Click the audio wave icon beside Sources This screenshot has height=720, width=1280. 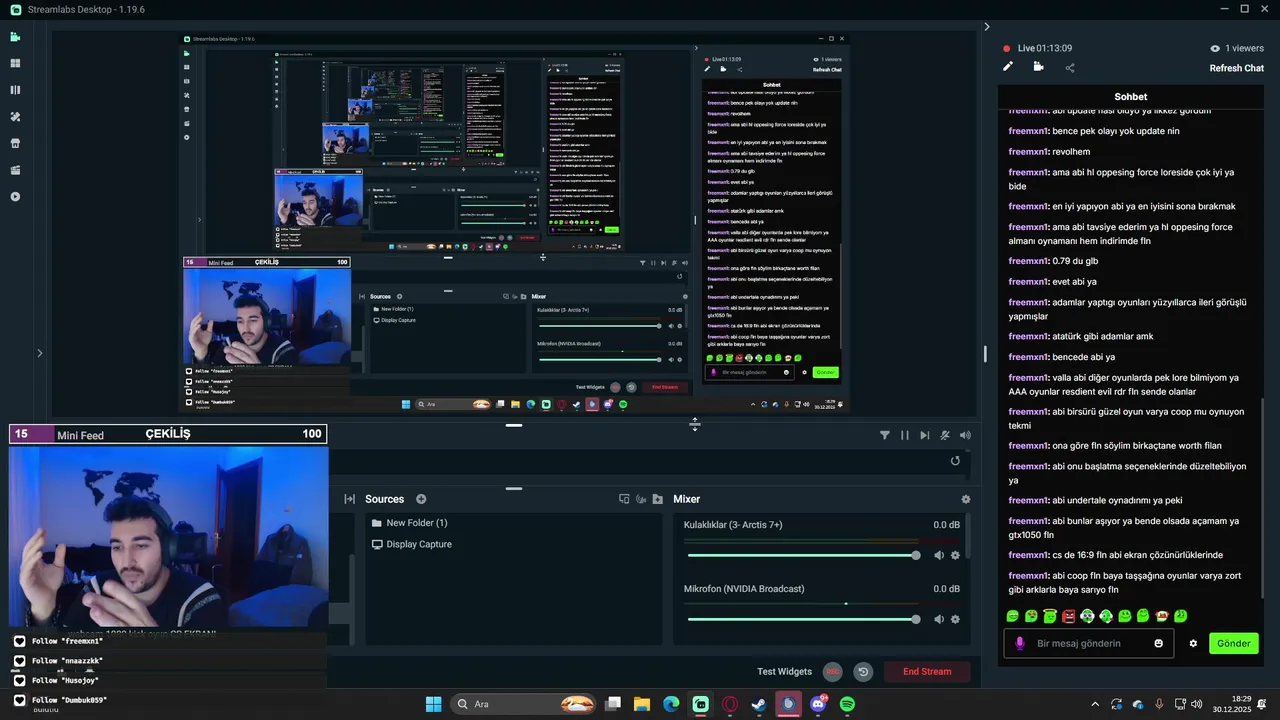tap(641, 499)
